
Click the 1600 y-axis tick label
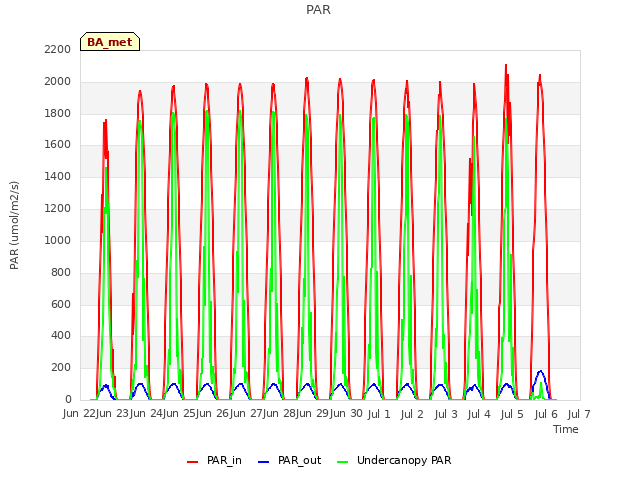click(58, 144)
